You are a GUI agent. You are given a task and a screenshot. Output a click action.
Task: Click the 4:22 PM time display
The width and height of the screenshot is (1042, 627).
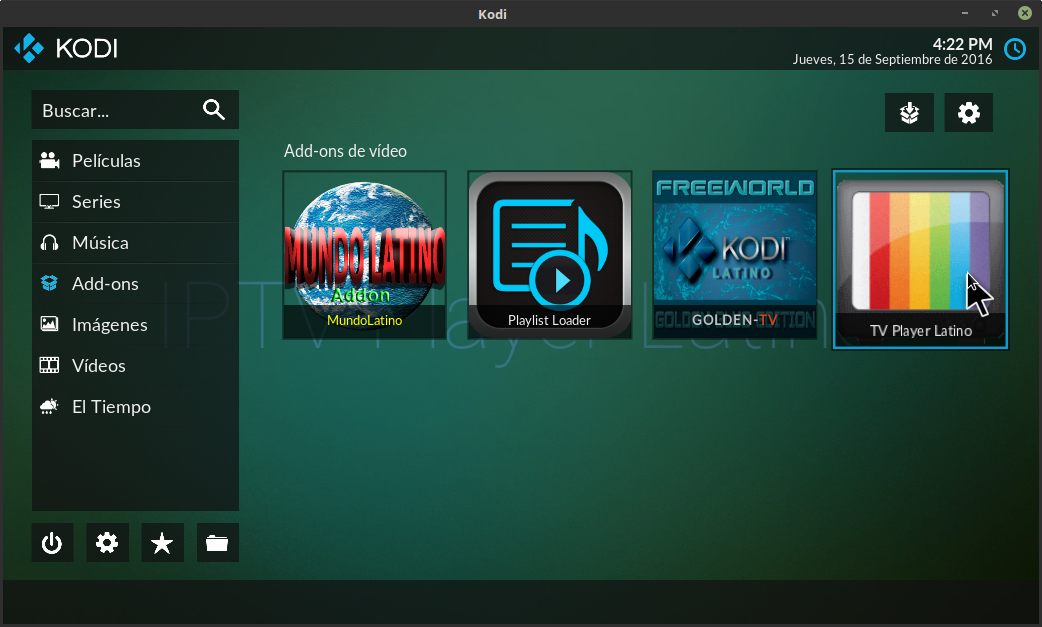coord(962,44)
